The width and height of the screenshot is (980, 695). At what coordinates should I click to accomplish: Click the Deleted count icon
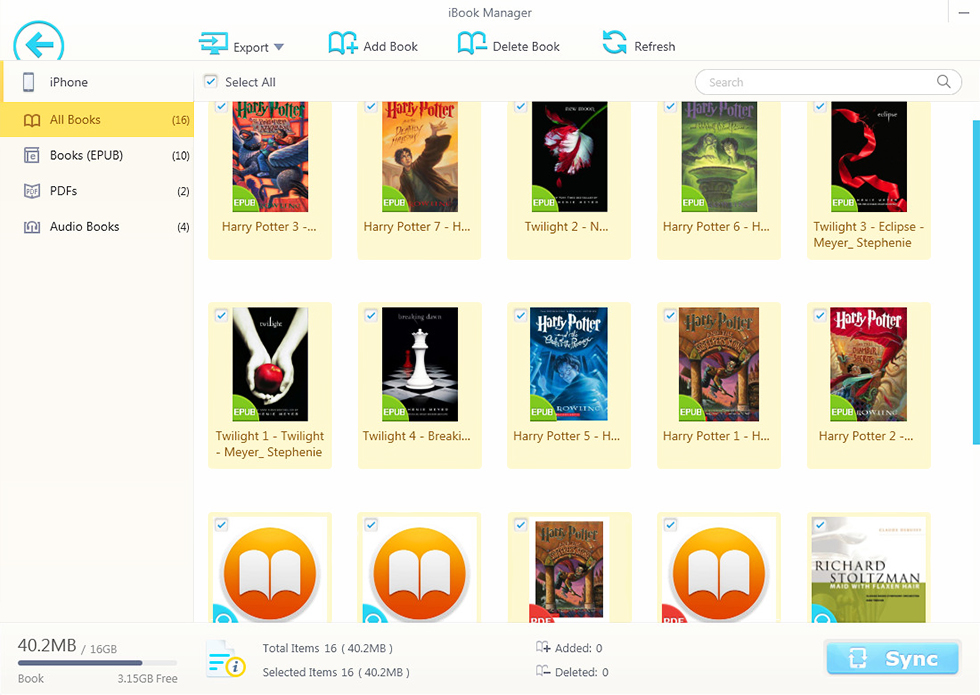[x=542, y=671]
